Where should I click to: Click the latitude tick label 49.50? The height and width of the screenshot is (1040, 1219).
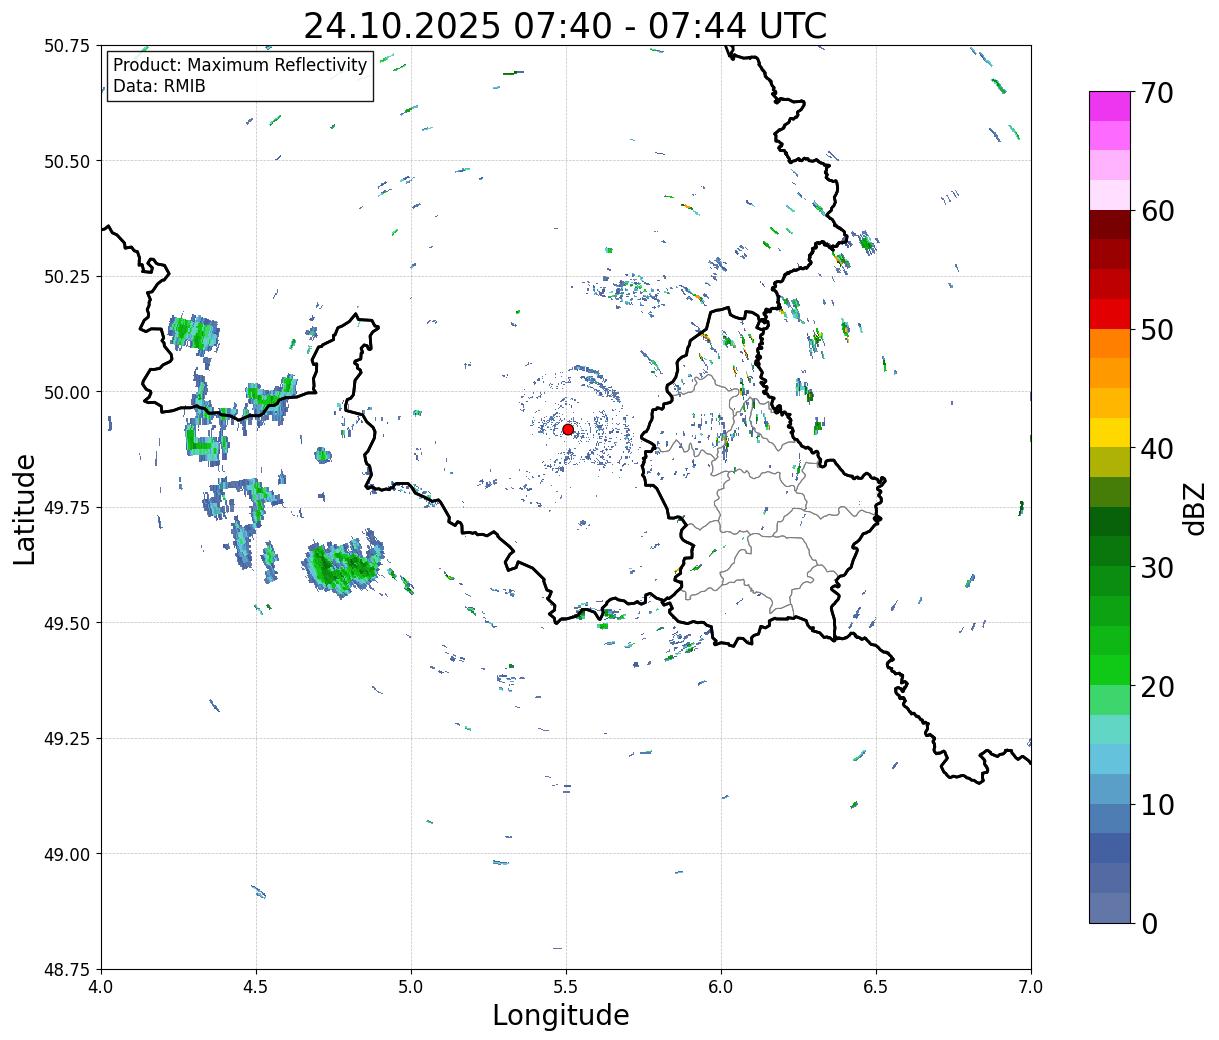(x=67, y=623)
